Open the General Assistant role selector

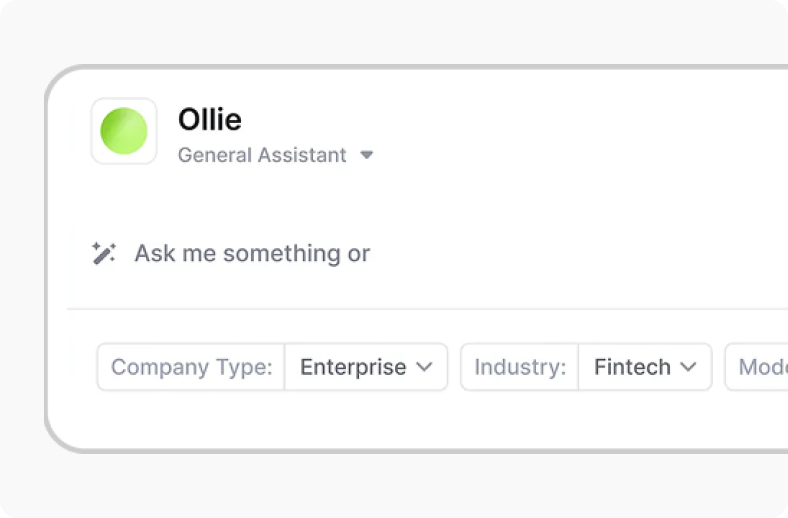275,155
